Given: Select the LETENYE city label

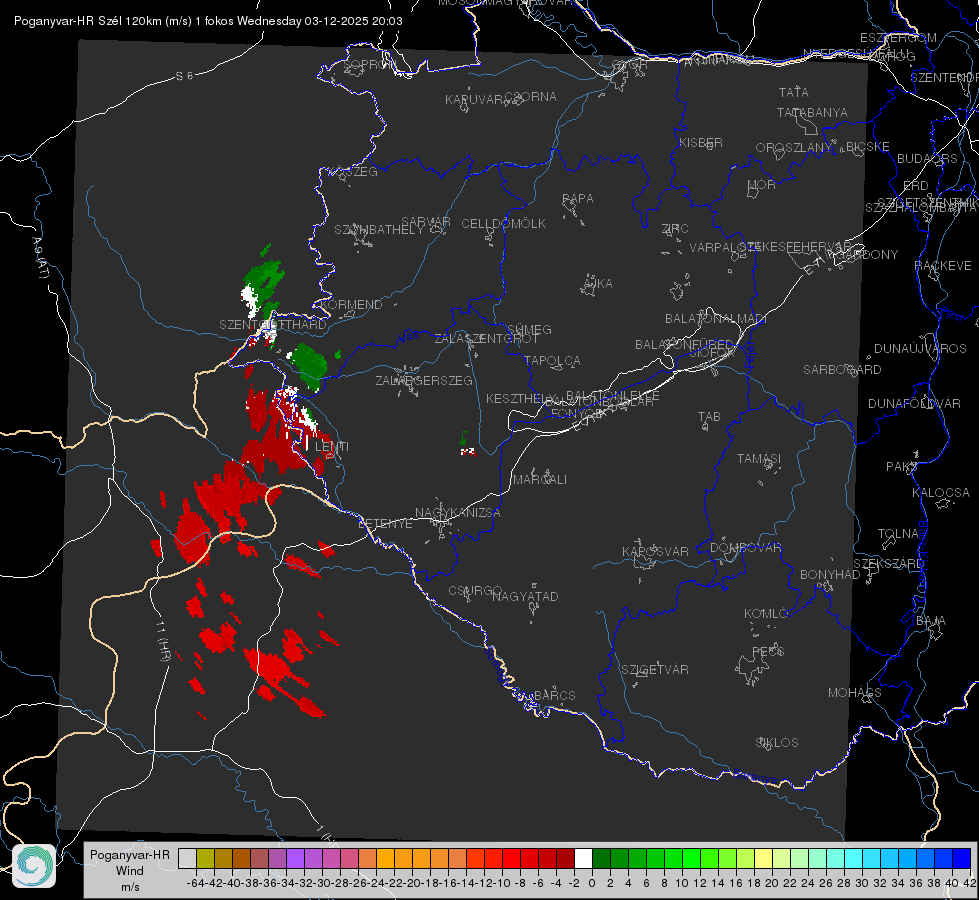Looking at the screenshot, I should tap(385, 523).
